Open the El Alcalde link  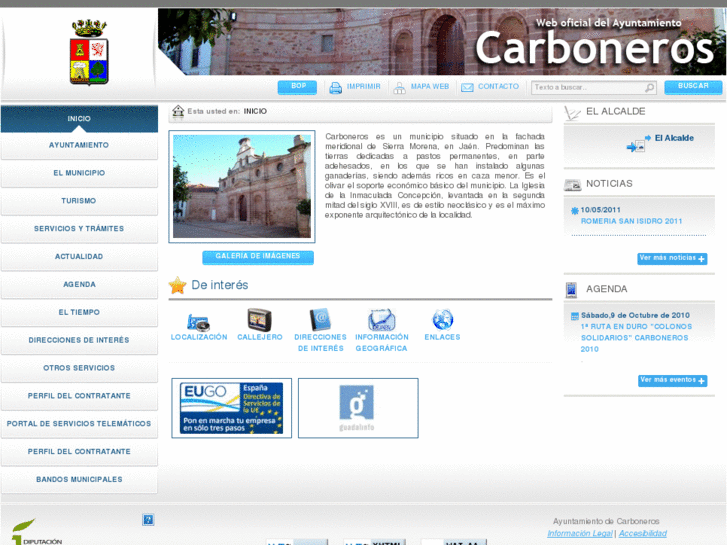[x=674, y=138]
